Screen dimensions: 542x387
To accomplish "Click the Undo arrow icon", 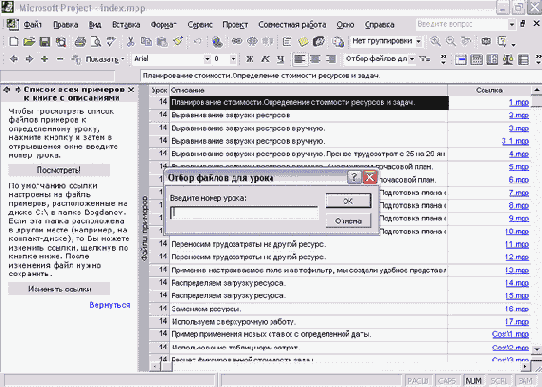I will coord(197,42).
